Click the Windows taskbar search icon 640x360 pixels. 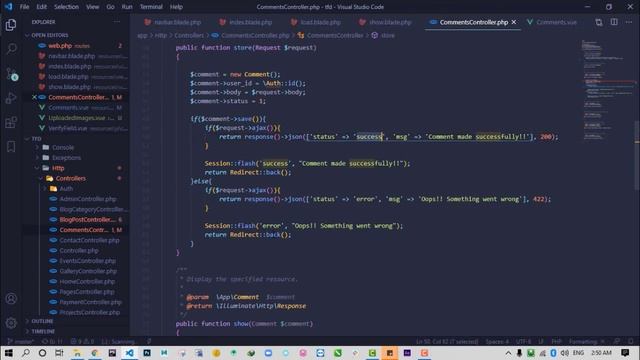(x=25, y=353)
